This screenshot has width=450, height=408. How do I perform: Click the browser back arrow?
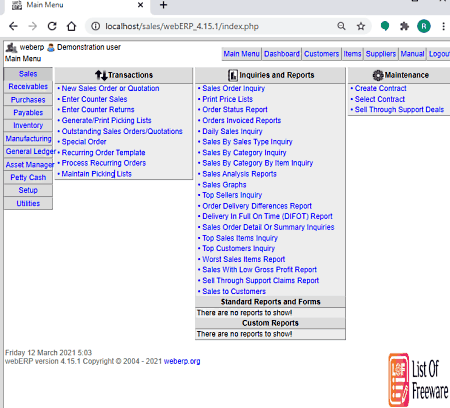coord(13,26)
